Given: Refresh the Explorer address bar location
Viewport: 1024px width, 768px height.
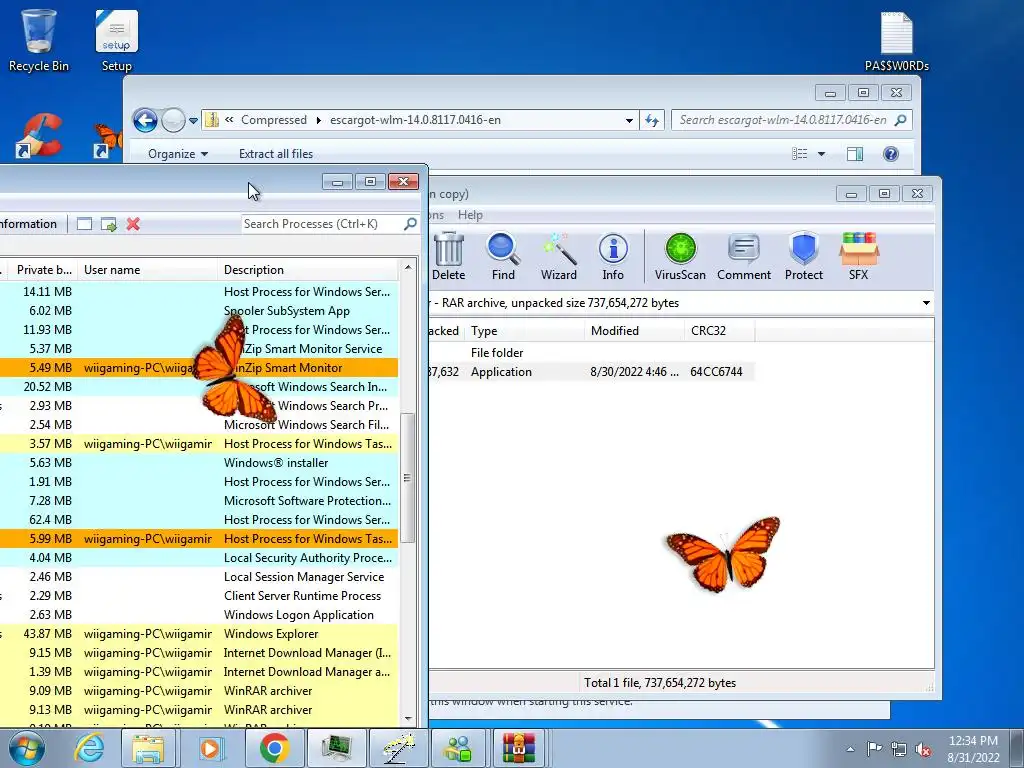Looking at the screenshot, I should point(652,120).
